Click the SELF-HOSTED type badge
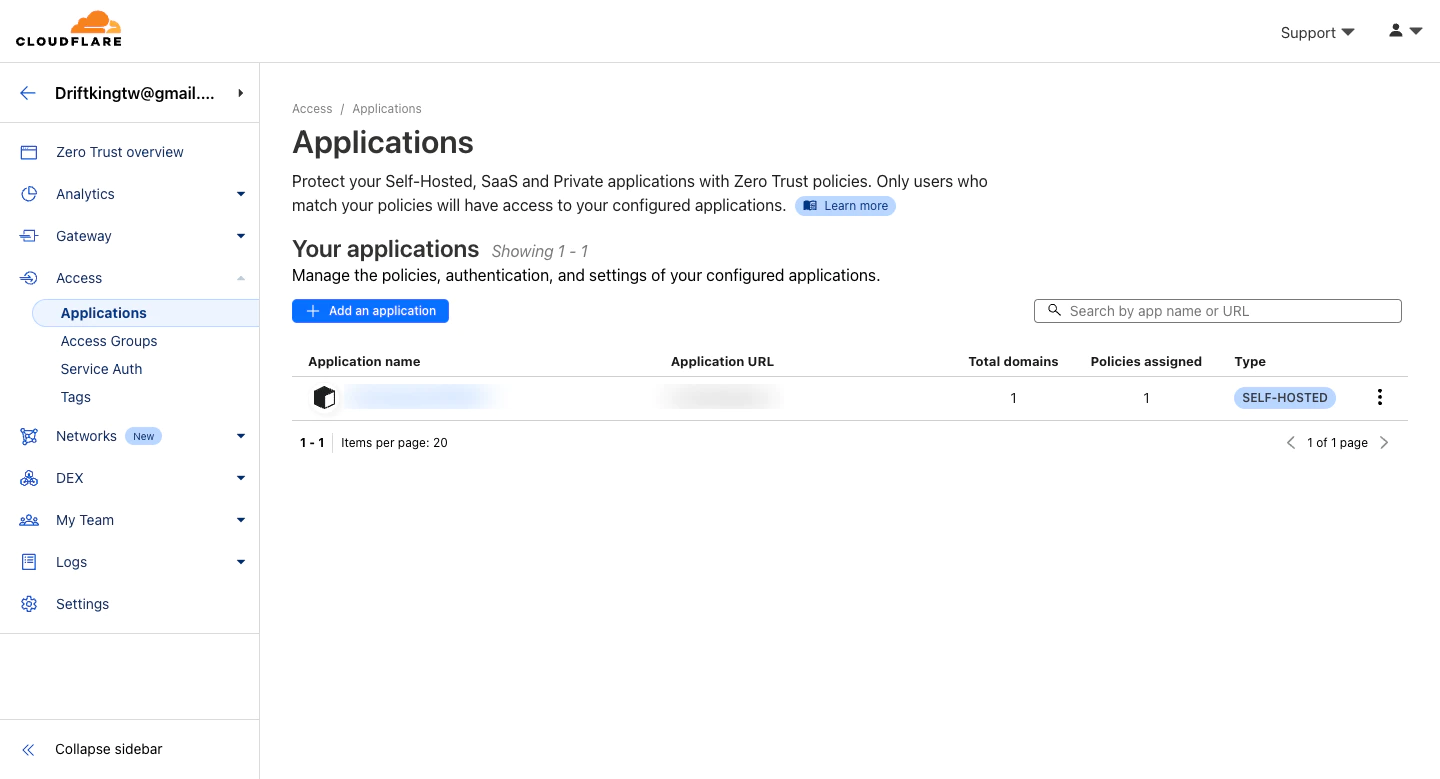The width and height of the screenshot is (1440, 779). 1284,398
